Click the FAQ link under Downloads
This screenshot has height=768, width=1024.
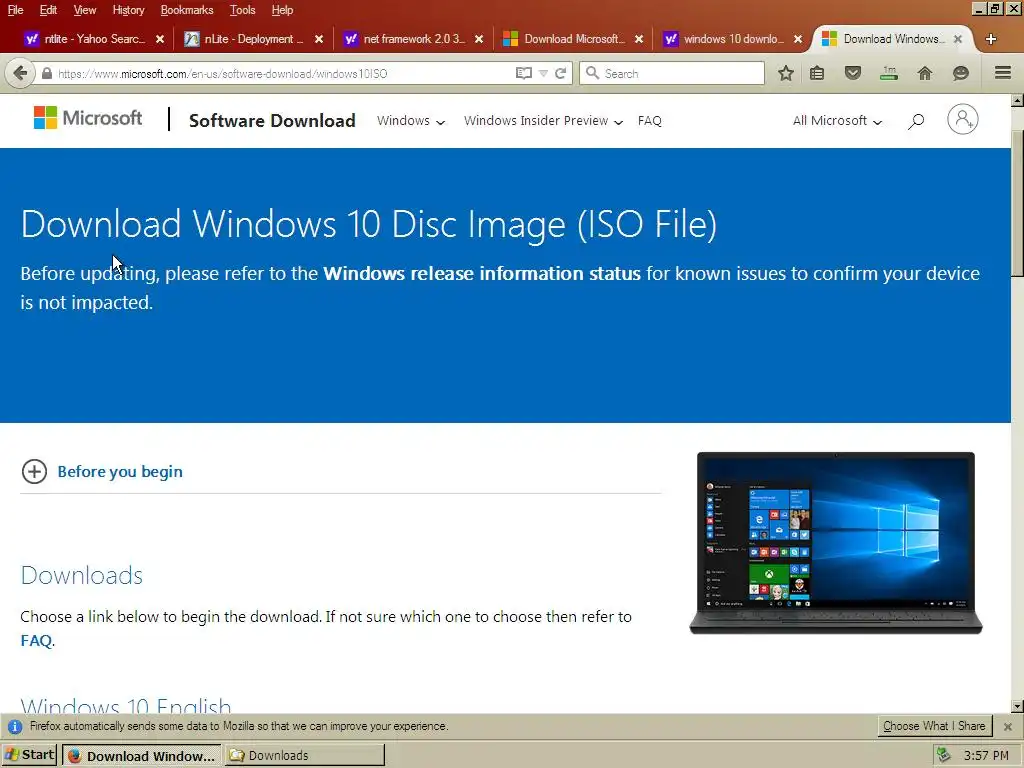(36, 640)
